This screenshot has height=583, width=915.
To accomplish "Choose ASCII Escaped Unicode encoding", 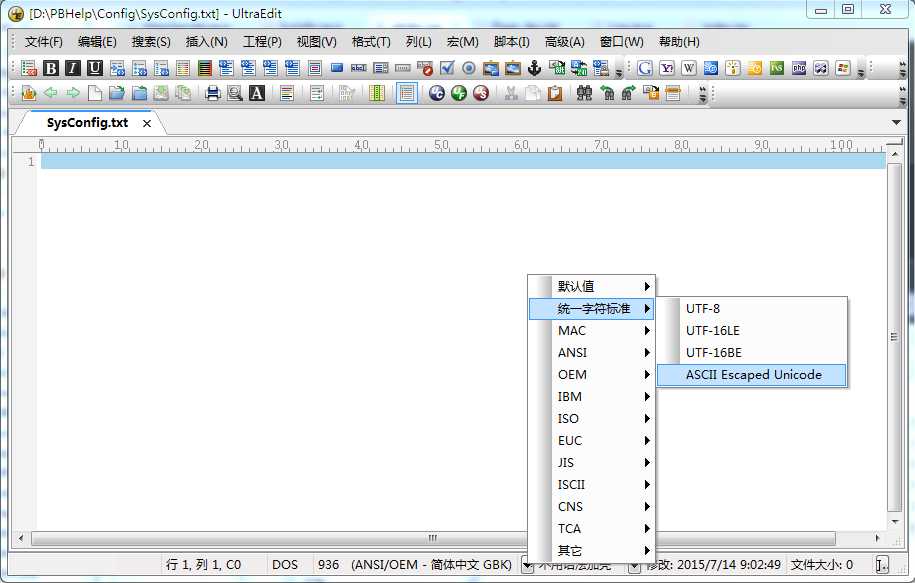I will 752,375.
